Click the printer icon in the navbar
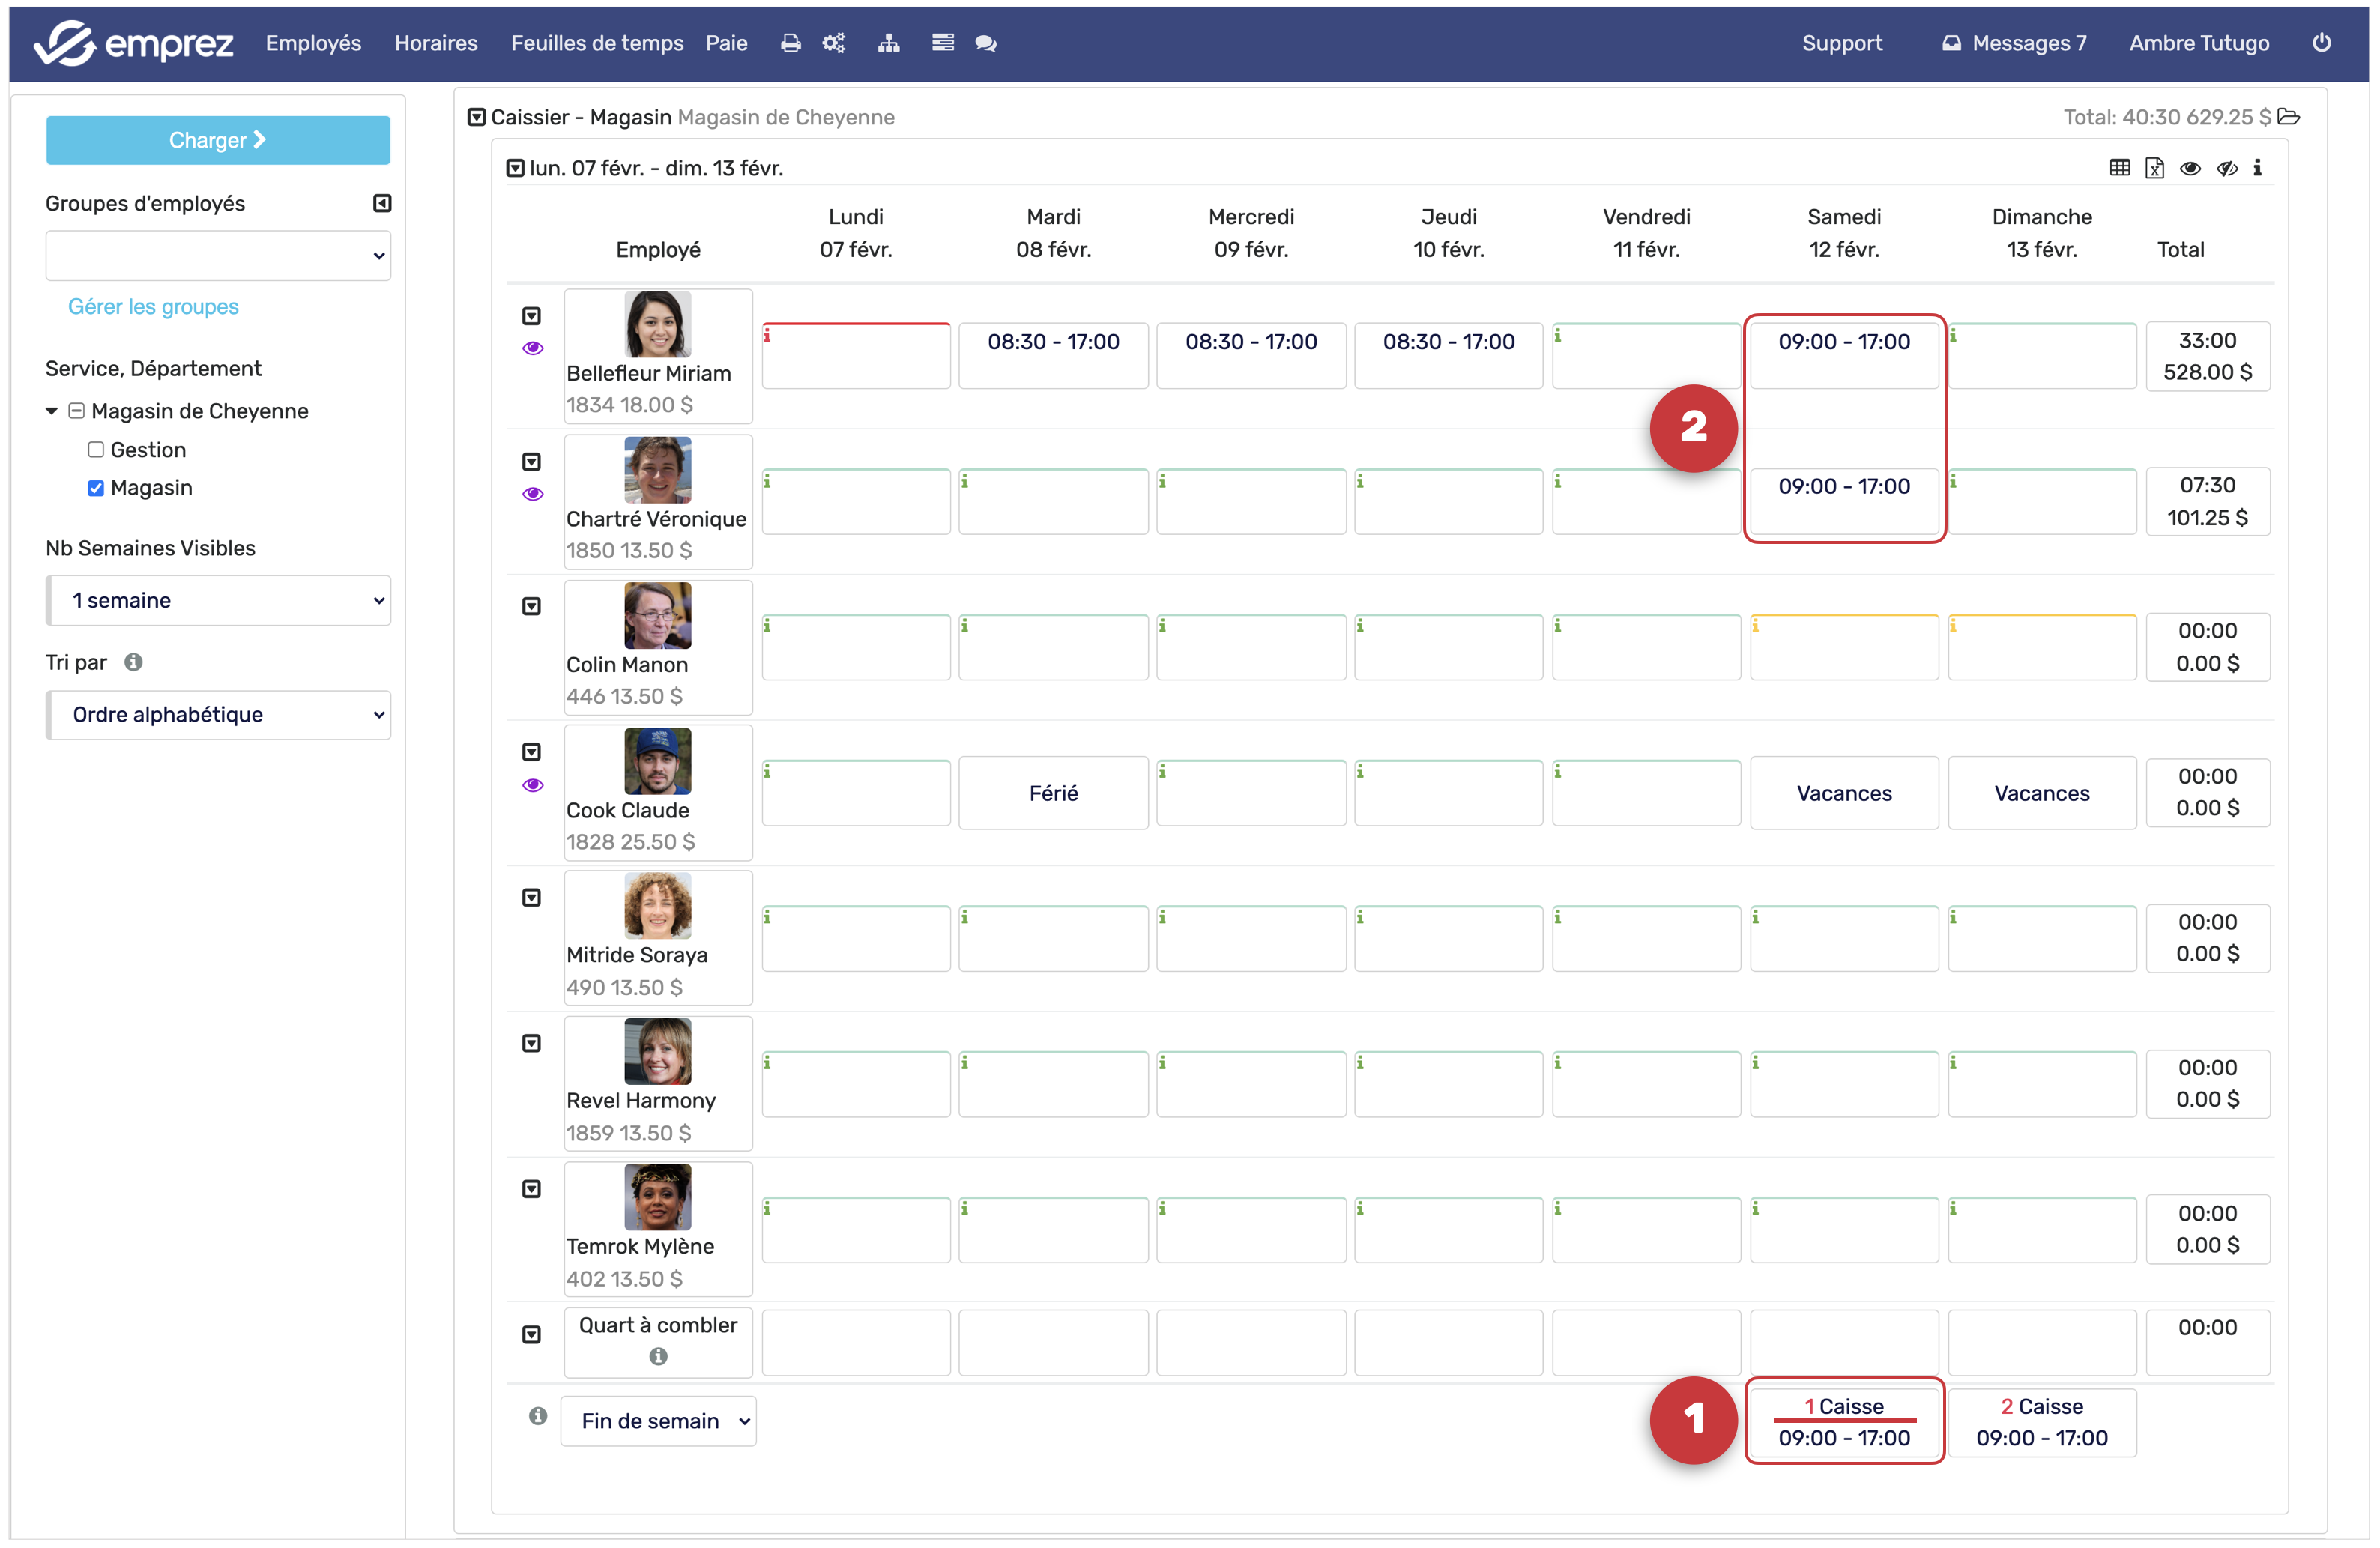2380x1548 pixels. 790,43
